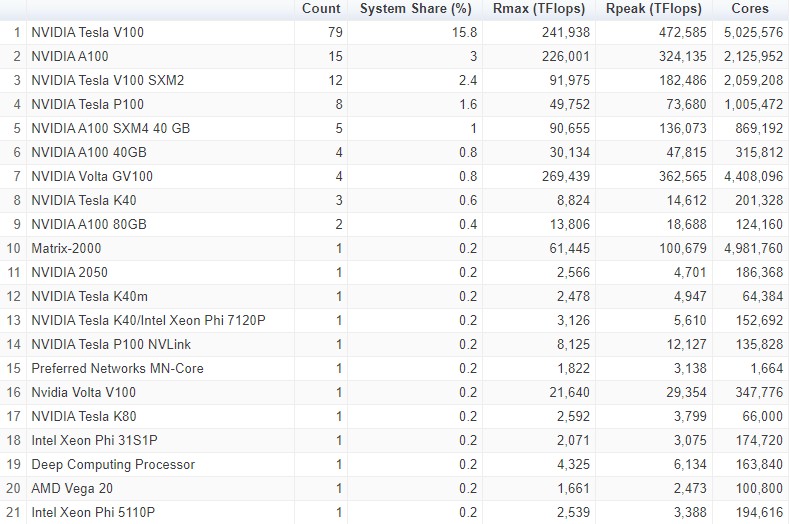Sort by System Share (%) column header

point(416,9)
